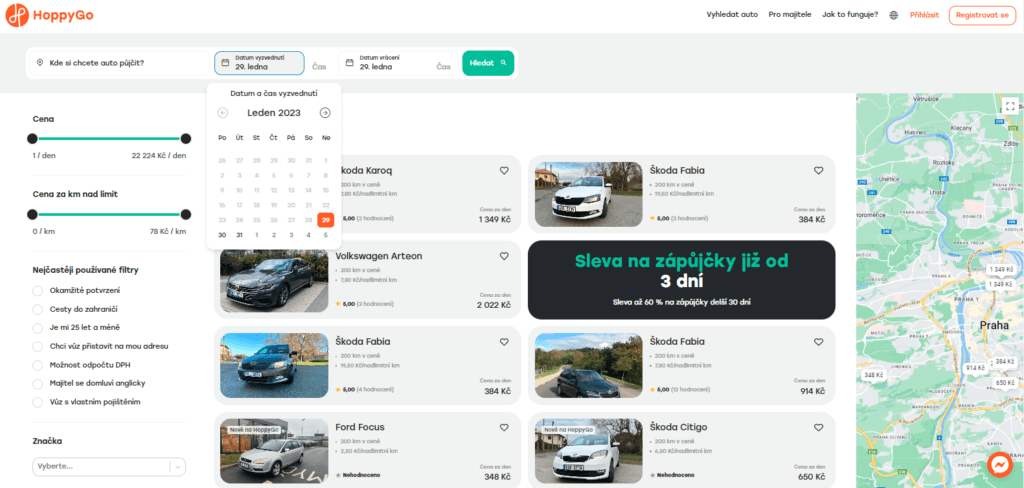Open the Messenger chat bubble
Screen dimensions: 1024x488
click(x=999, y=464)
